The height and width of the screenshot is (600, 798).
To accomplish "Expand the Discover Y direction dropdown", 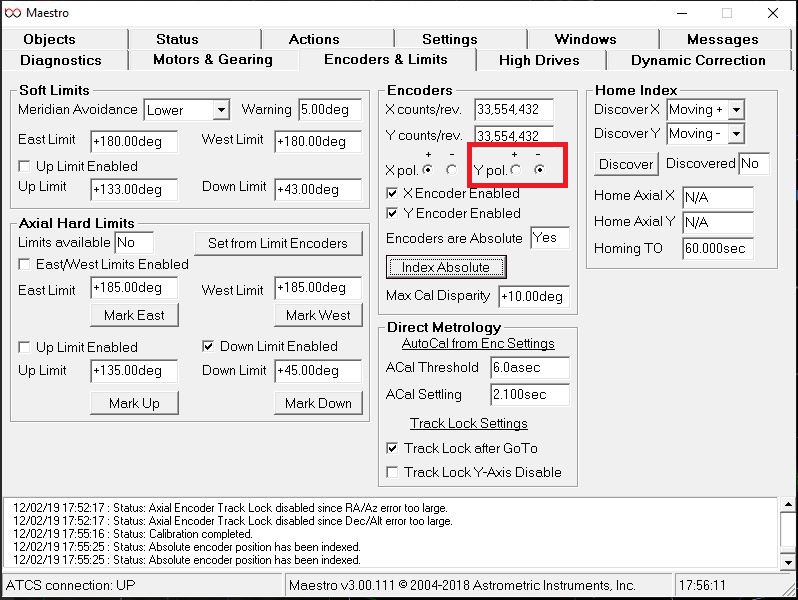I will [736, 134].
